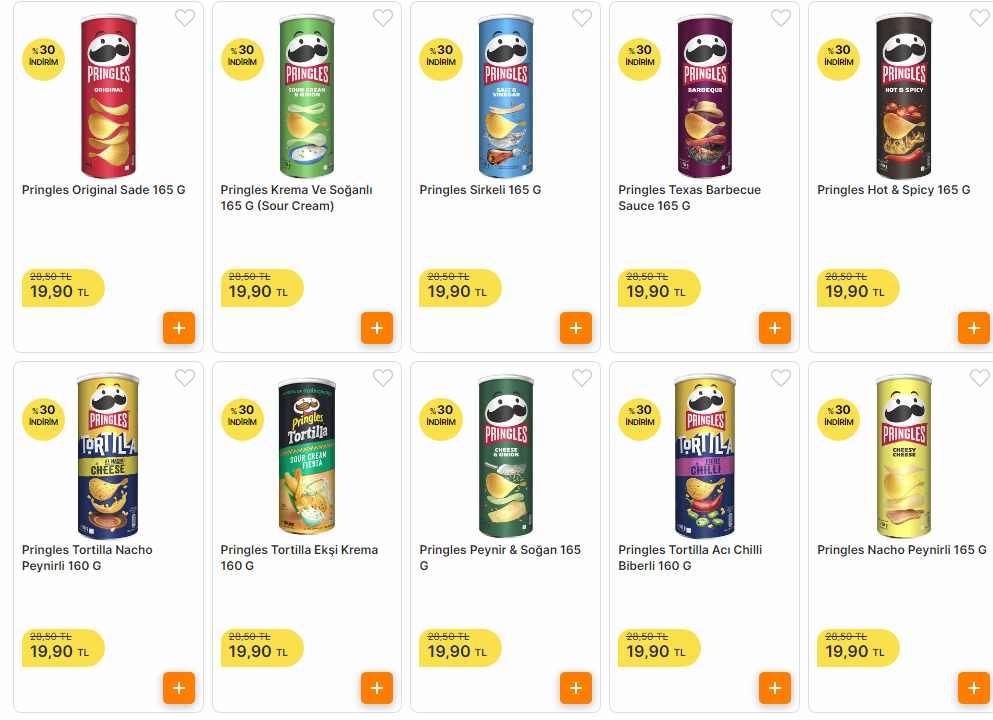Add Pringles Tortilla Nacho Peynirli to cart
This screenshot has height=720, width=993.
tap(179, 688)
